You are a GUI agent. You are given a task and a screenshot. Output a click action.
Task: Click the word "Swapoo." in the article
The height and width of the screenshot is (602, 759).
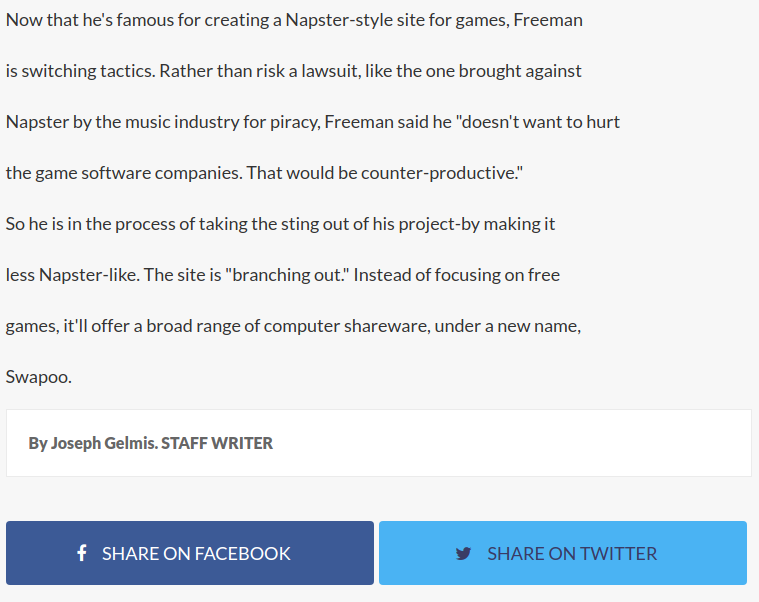tap(39, 377)
